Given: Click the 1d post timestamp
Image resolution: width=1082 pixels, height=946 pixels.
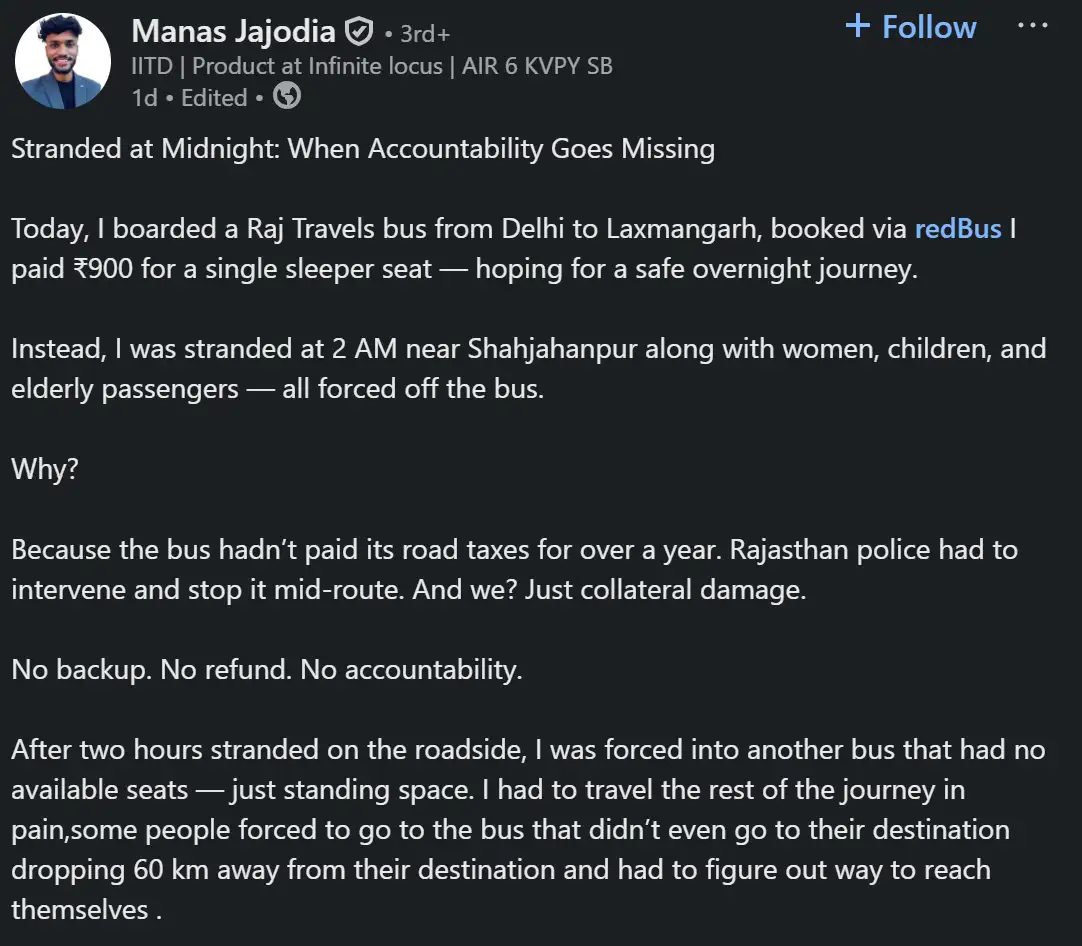Looking at the screenshot, I should (144, 97).
